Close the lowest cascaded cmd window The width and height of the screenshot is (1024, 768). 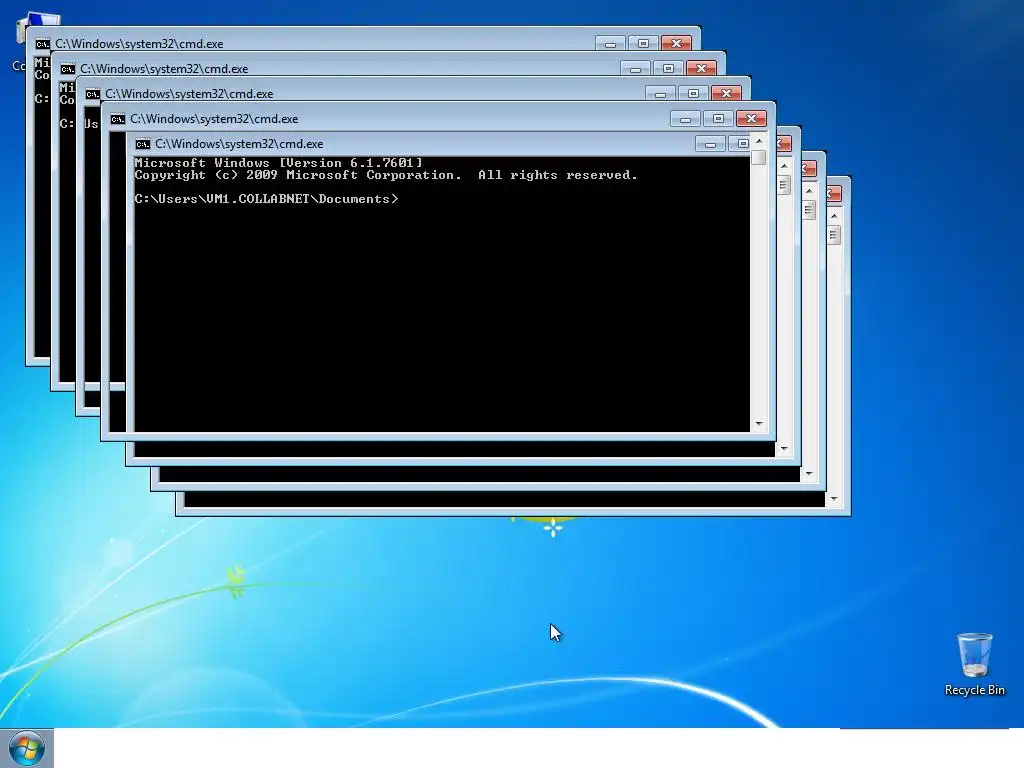pyautogui.click(x=834, y=193)
